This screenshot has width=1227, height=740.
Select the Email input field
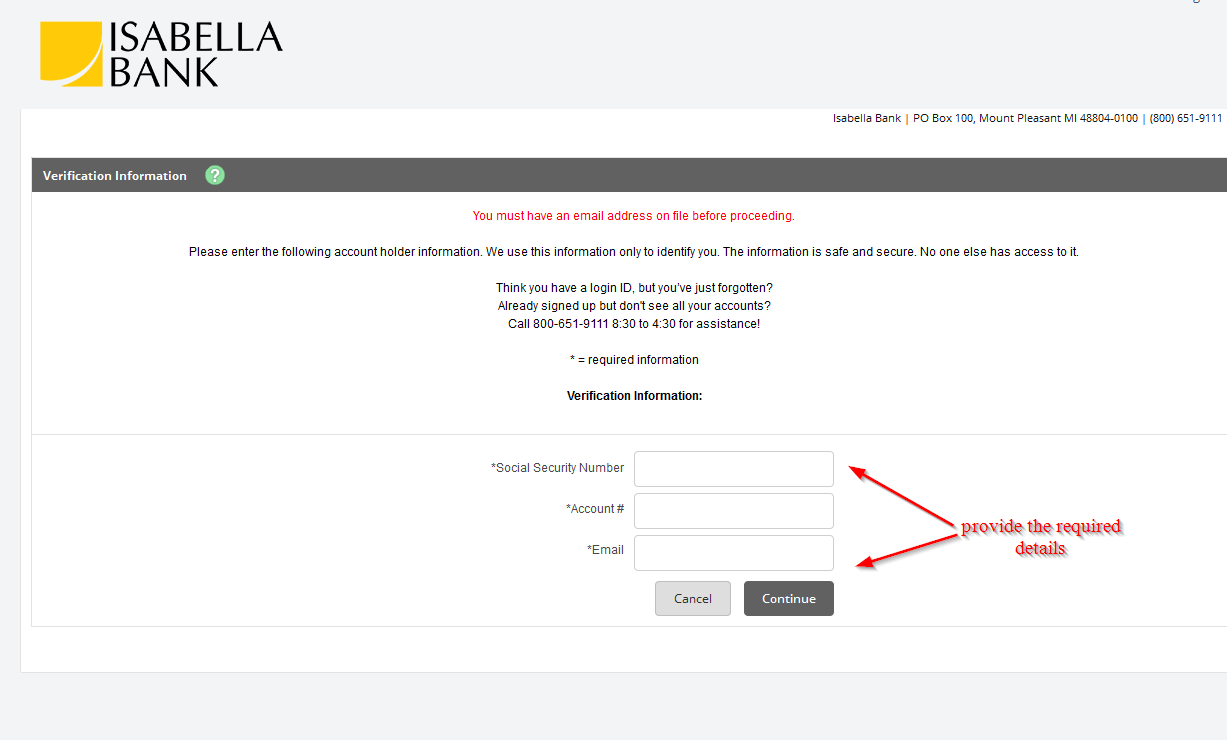coord(734,553)
